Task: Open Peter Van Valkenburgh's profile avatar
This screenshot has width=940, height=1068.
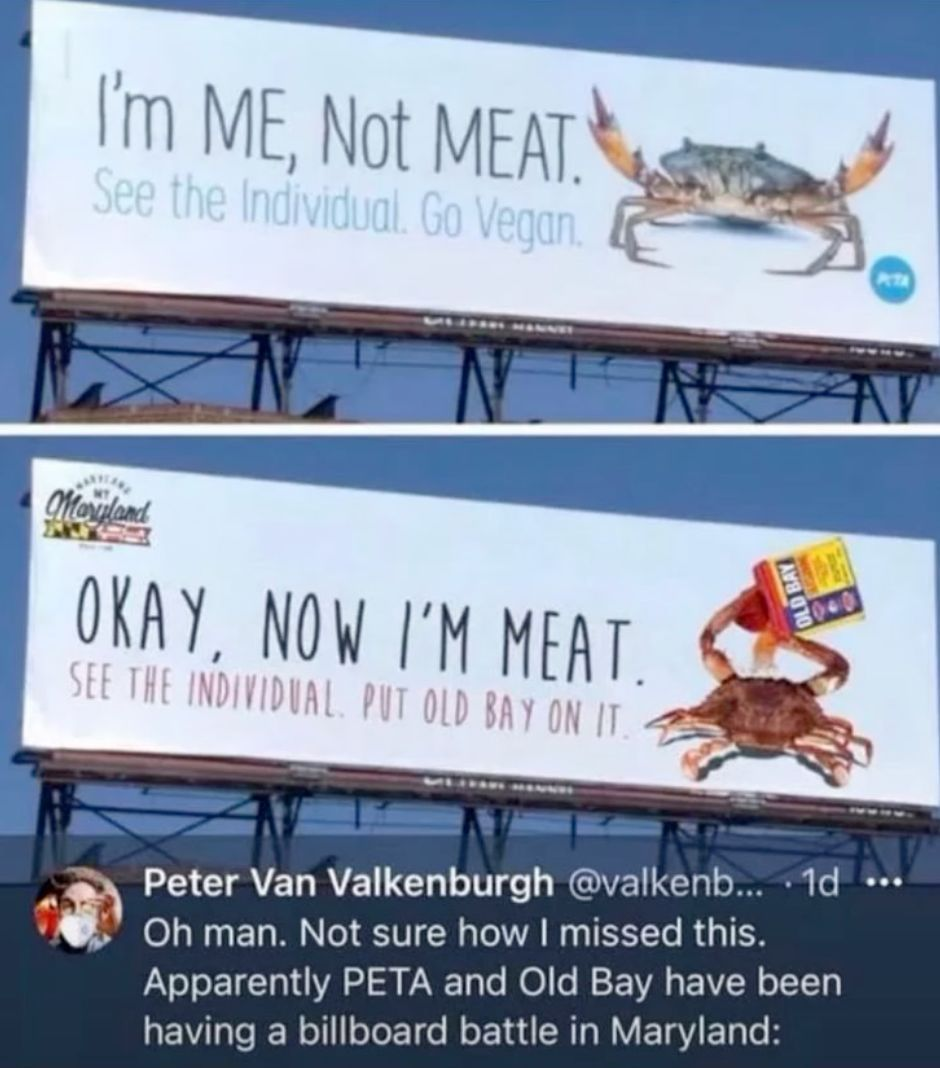Action: coord(80,909)
